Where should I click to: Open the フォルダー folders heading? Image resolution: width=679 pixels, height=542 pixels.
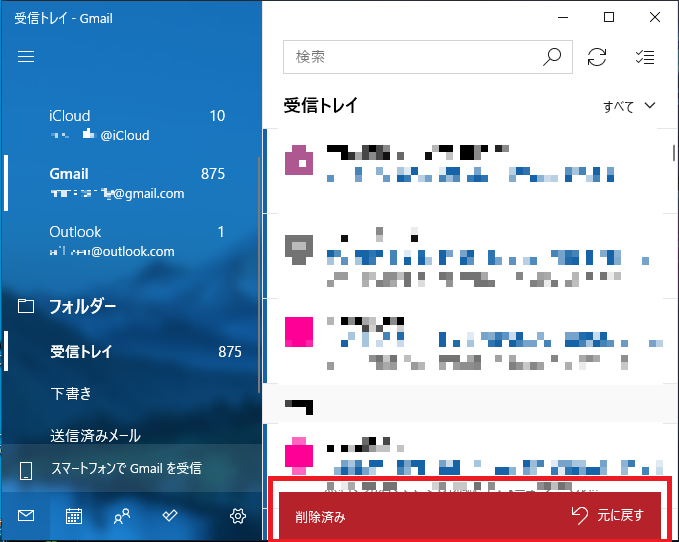click(x=82, y=306)
